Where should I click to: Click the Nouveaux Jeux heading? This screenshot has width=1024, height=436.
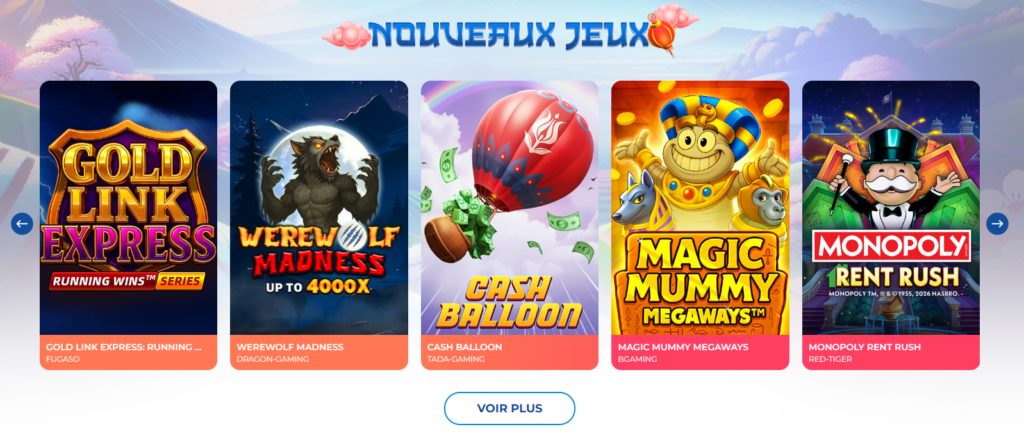point(508,35)
